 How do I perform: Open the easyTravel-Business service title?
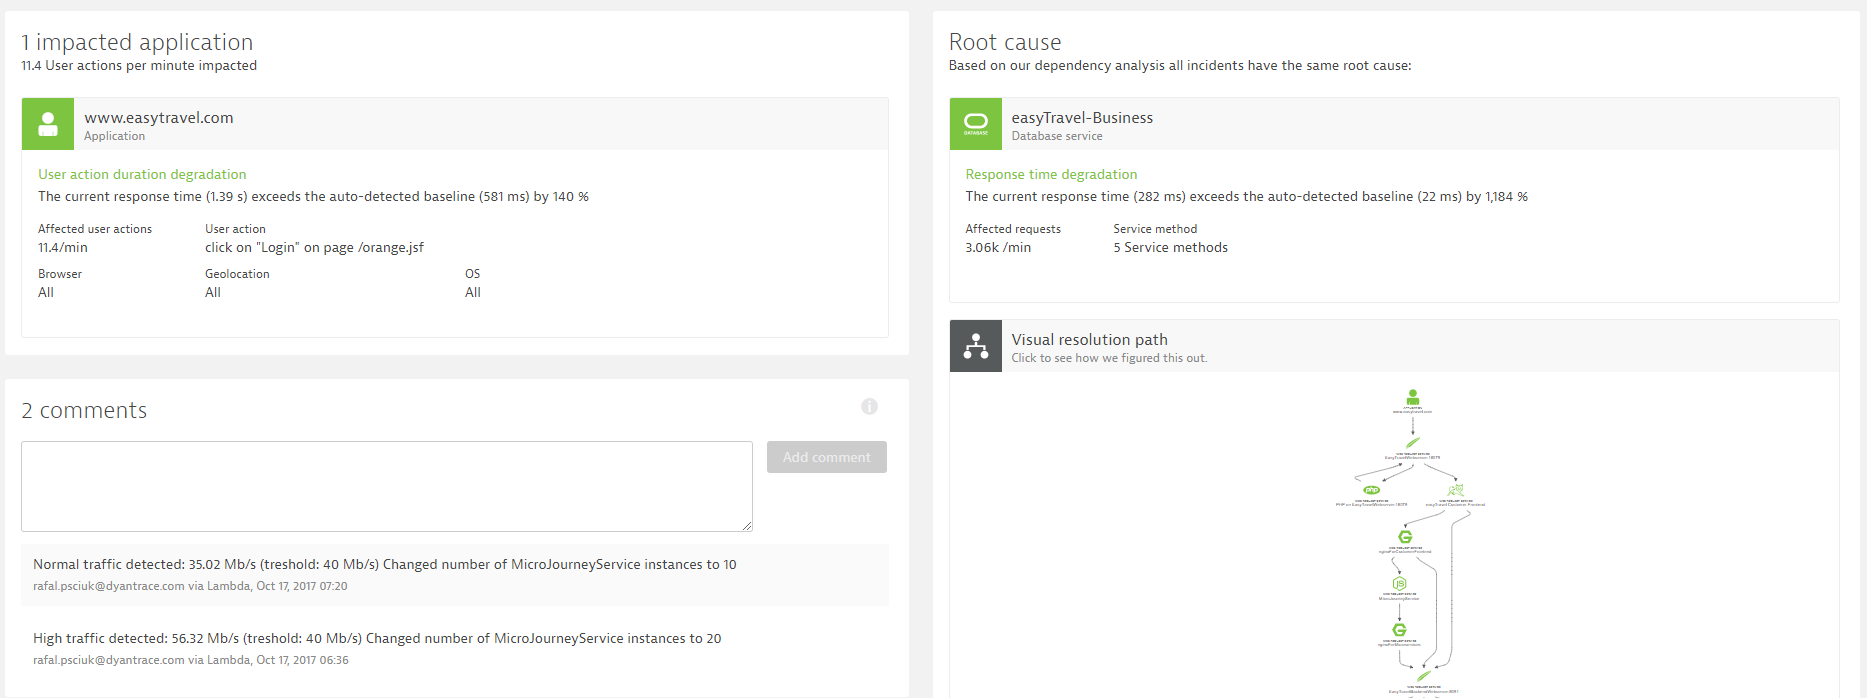coord(1082,118)
